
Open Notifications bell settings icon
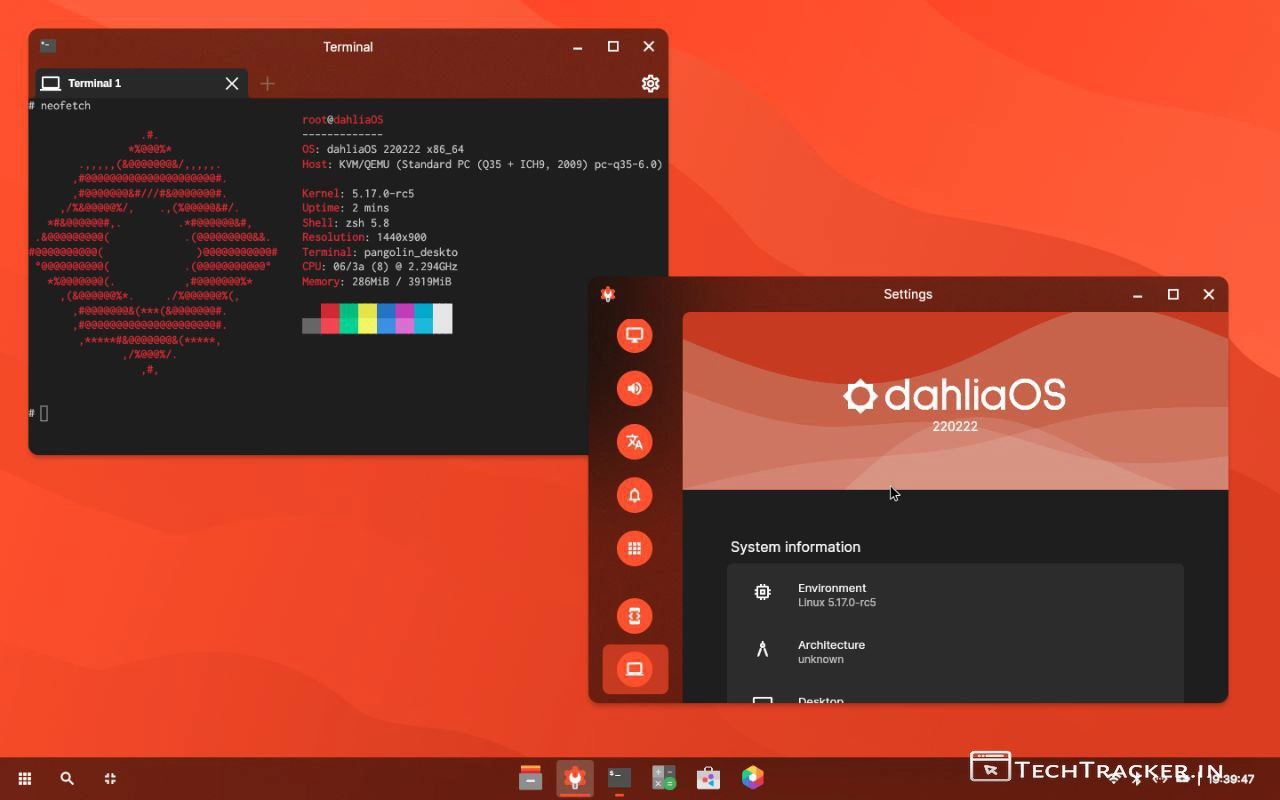pyautogui.click(x=634, y=495)
